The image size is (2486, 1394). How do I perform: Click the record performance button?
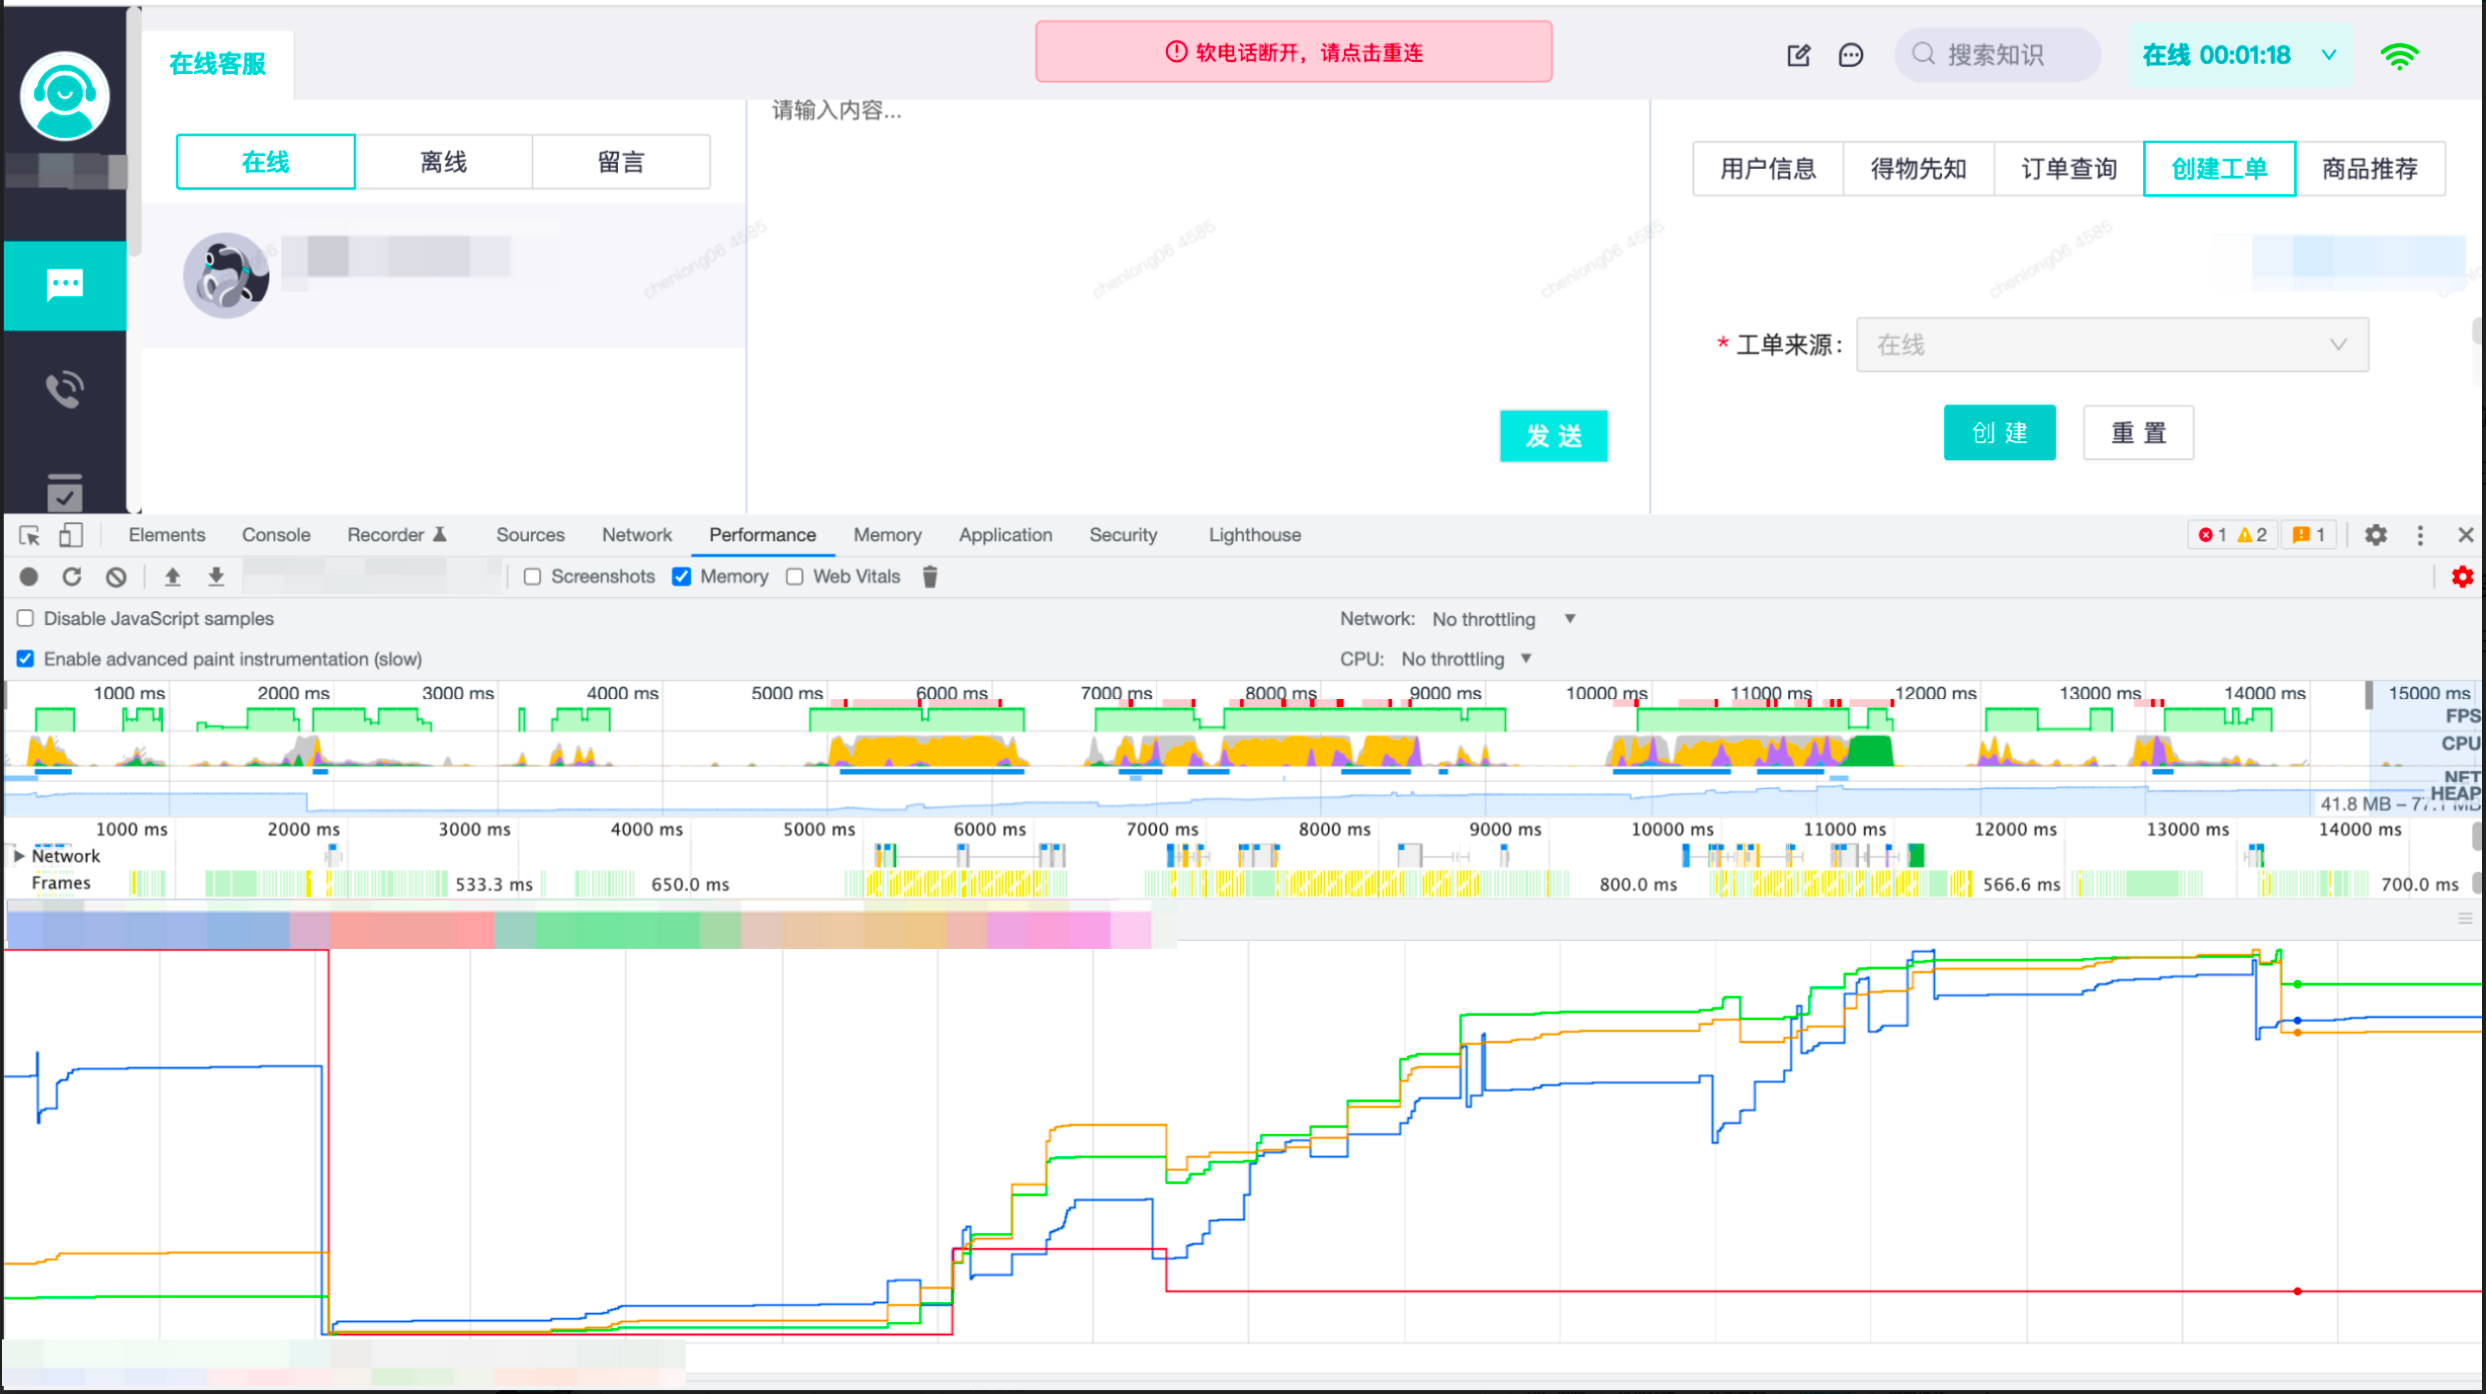tap(29, 577)
